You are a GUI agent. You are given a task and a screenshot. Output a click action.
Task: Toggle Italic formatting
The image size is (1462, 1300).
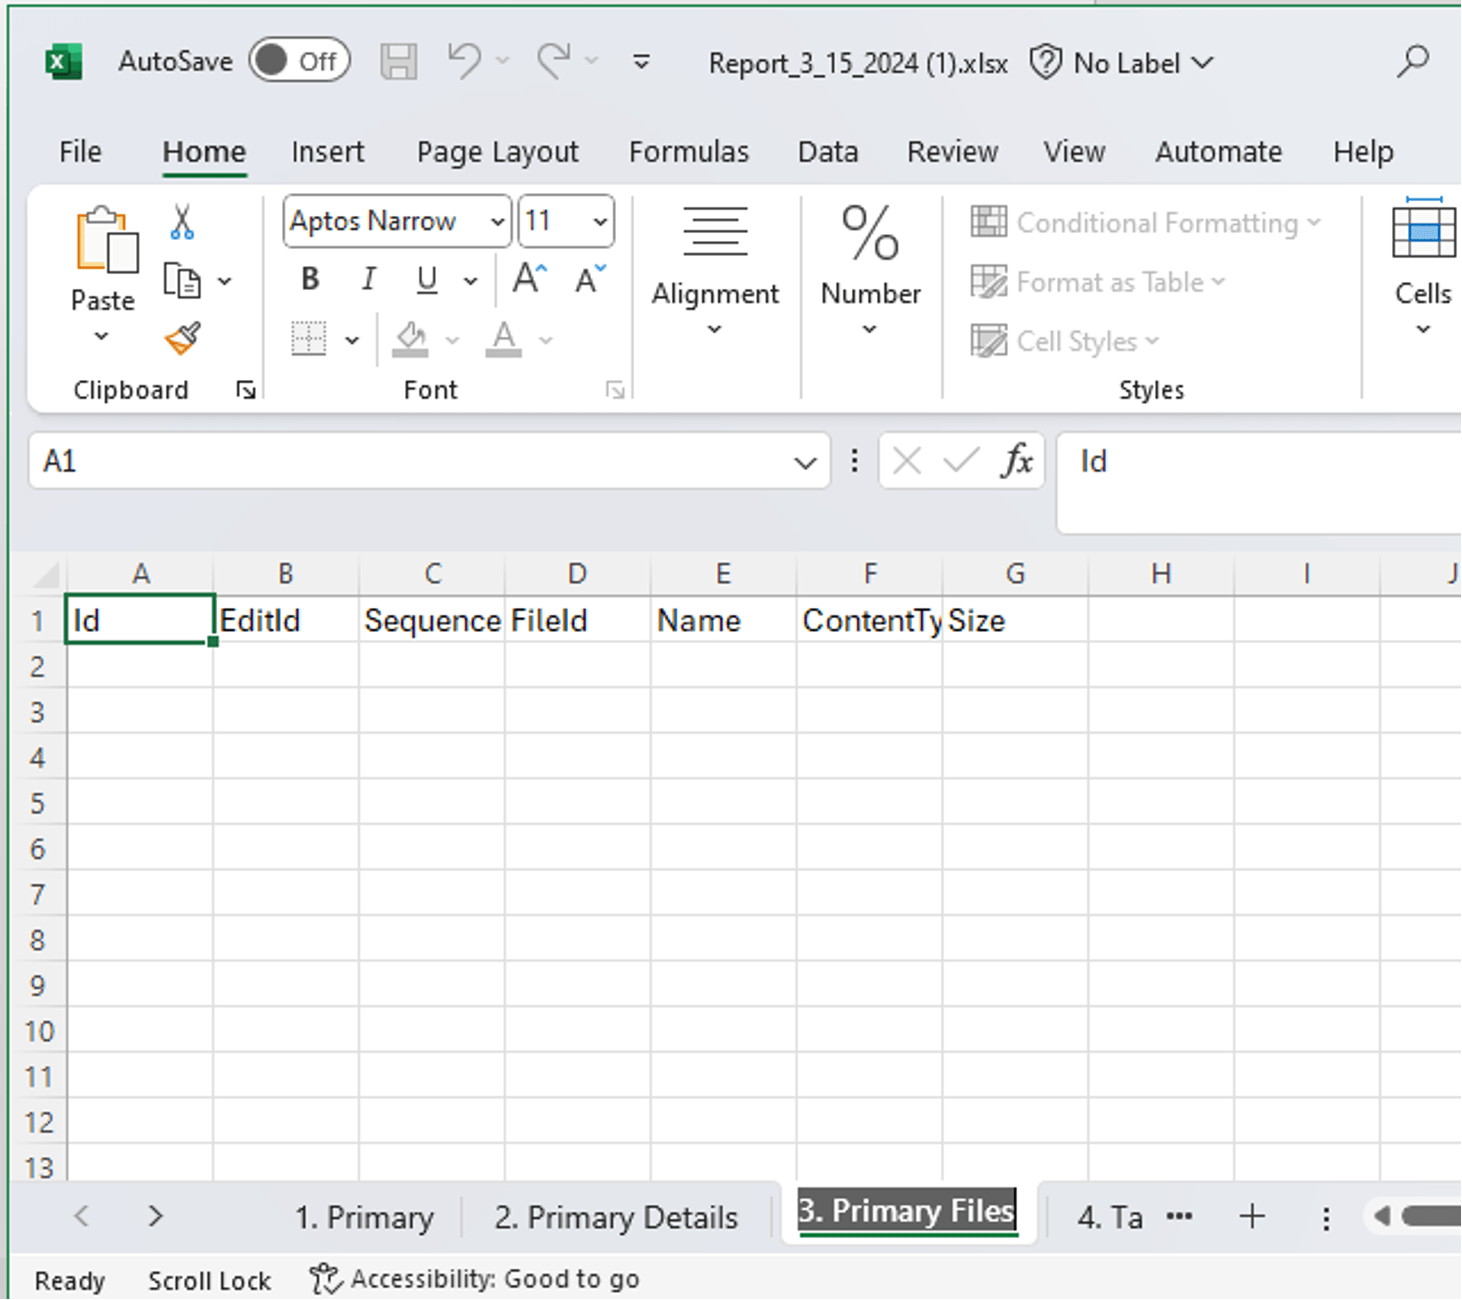click(369, 279)
